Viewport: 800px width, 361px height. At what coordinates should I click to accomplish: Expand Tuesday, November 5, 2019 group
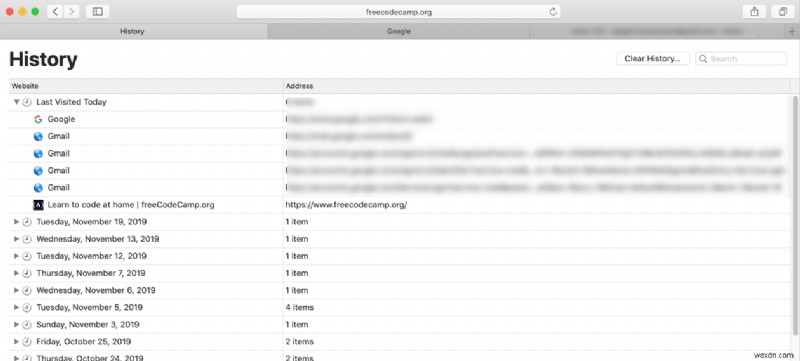(16, 307)
